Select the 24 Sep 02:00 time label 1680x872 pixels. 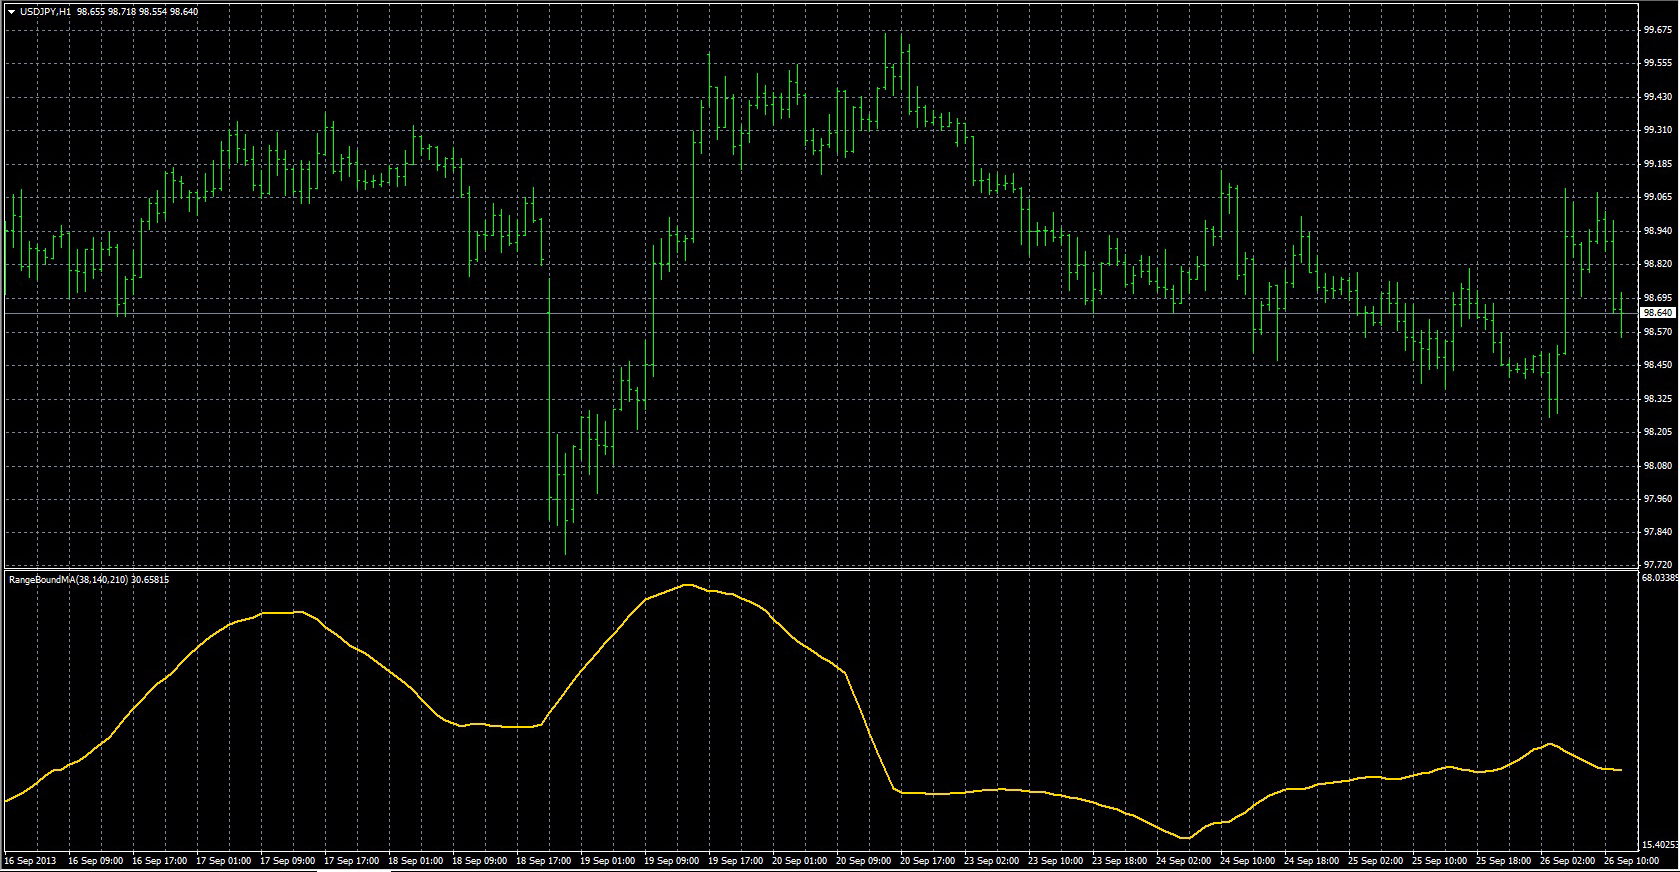click(1183, 861)
